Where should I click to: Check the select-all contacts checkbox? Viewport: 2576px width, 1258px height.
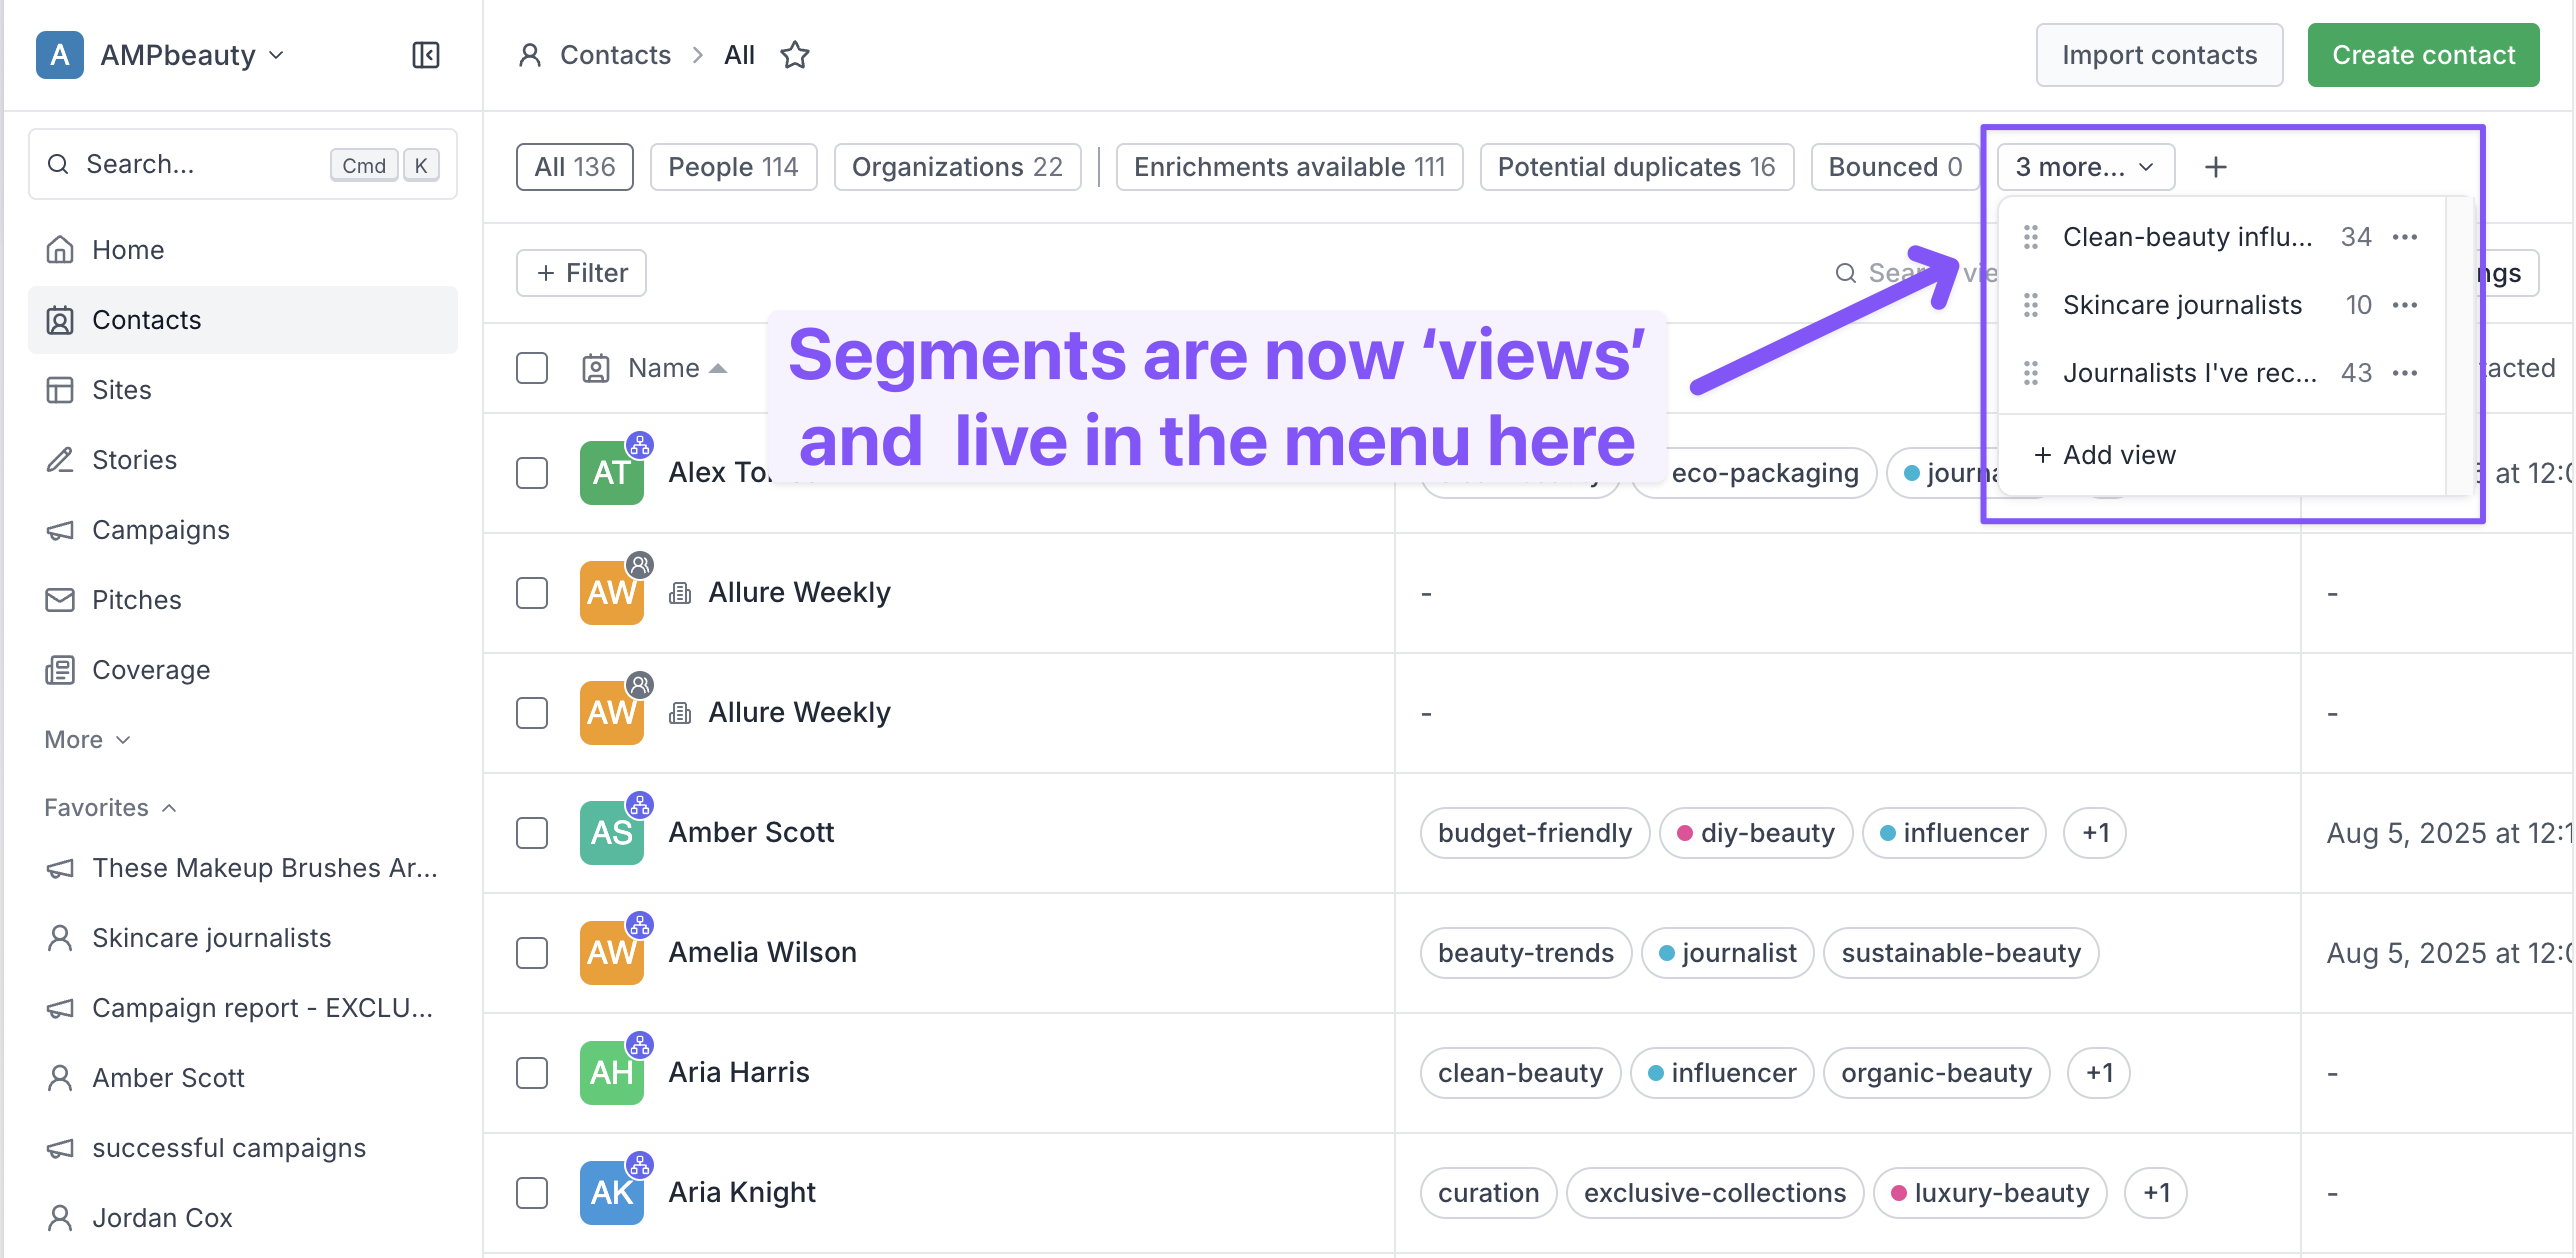532,368
